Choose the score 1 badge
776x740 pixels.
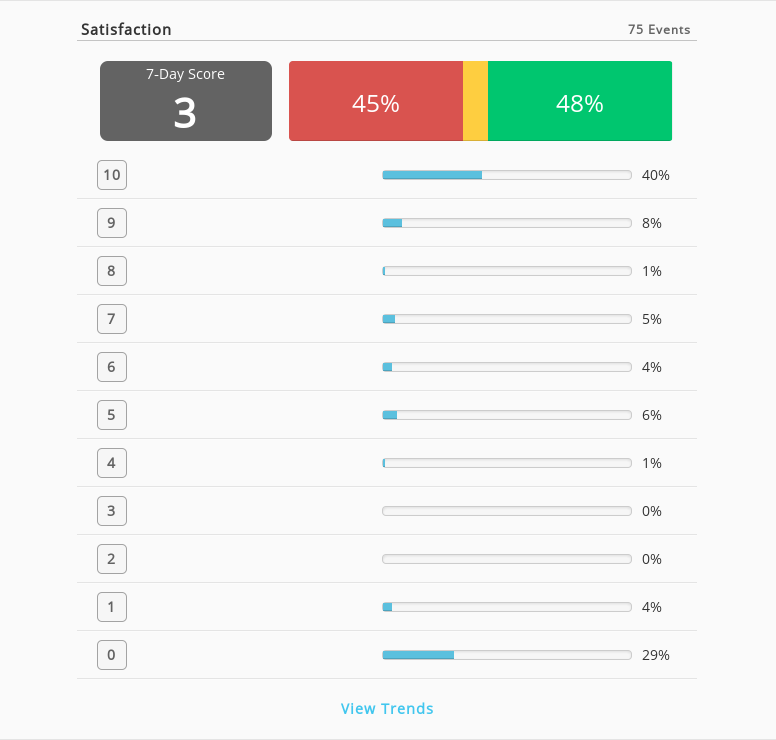(112, 607)
